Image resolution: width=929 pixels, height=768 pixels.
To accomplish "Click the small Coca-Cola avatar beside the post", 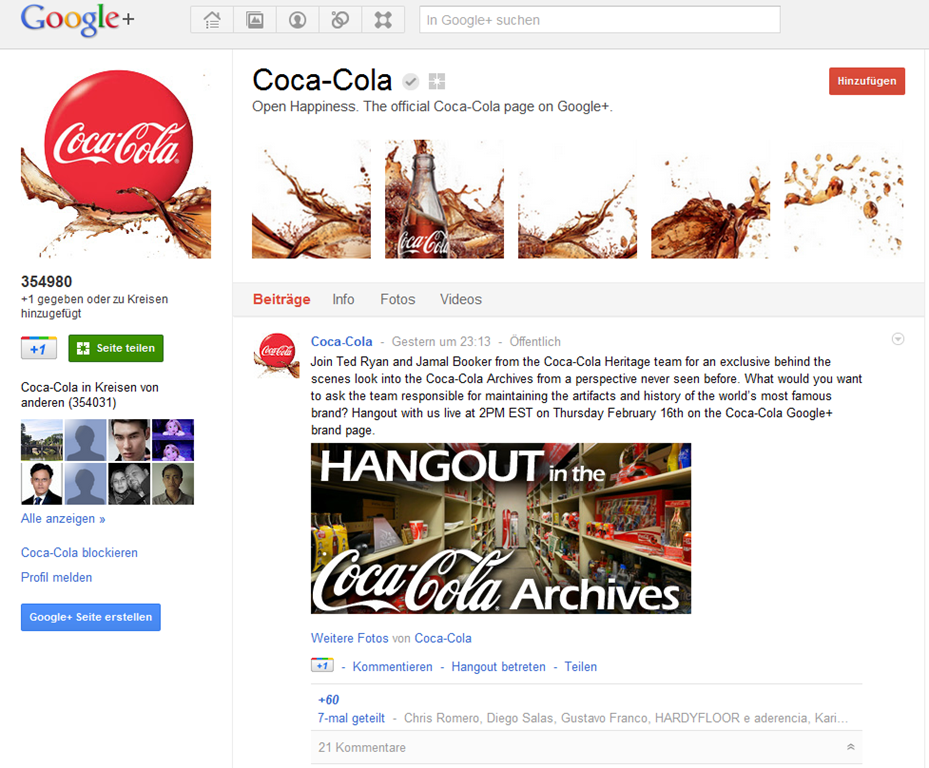I will (276, 355).
